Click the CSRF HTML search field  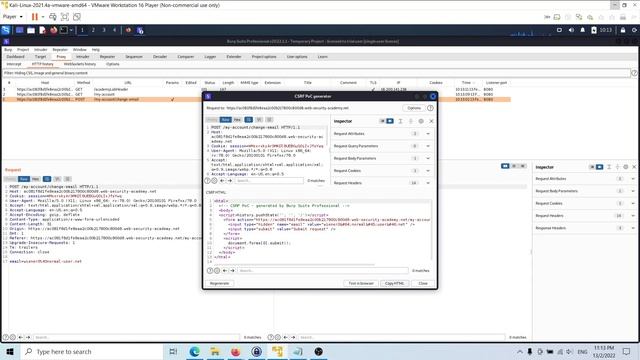(x=322, y=271)
